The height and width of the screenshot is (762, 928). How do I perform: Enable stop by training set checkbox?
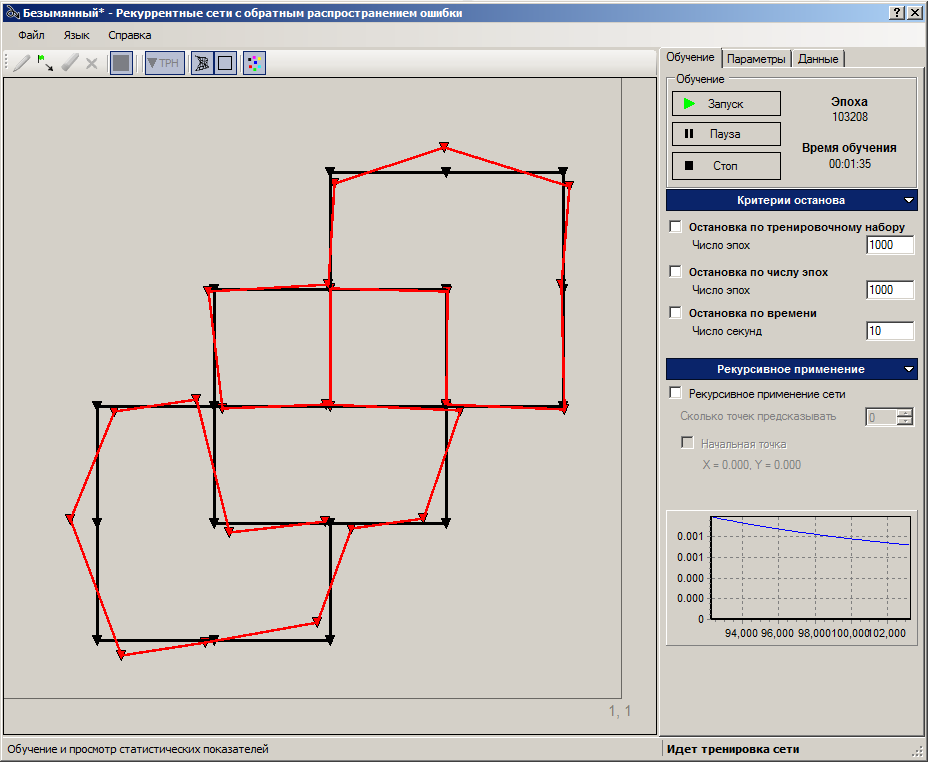676,227
